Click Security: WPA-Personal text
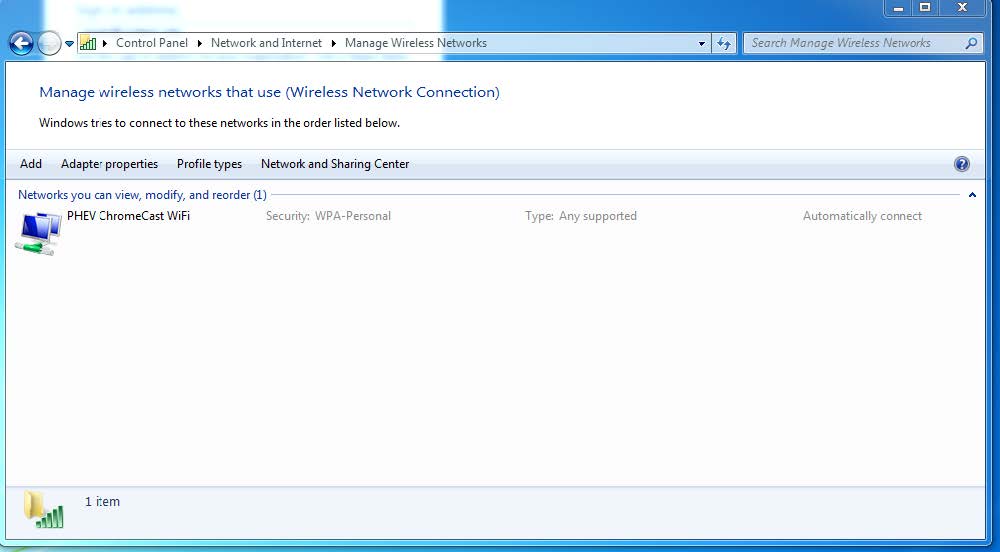This screenshot has height=552, width=1000. pyautogui.click(x=328, y=216)
